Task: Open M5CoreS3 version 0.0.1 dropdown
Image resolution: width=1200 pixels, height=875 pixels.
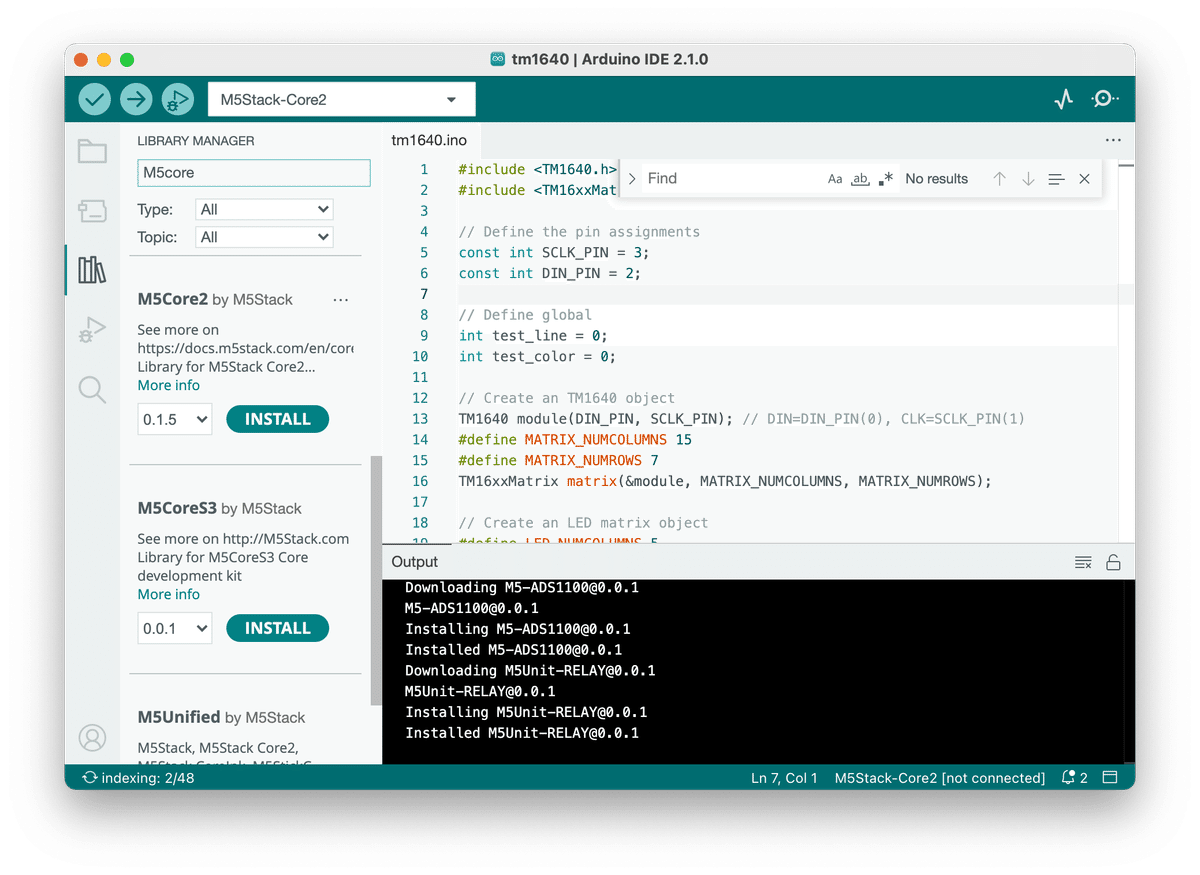Action: tap(175, 628)
